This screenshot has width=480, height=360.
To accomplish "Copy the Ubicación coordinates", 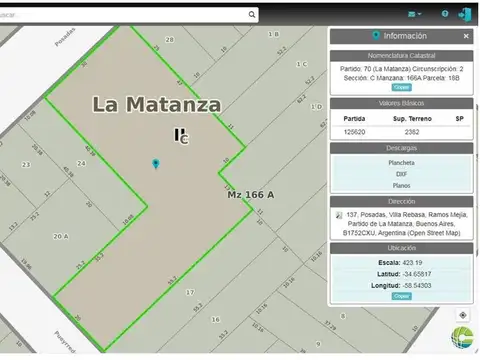I will [401, 296].
